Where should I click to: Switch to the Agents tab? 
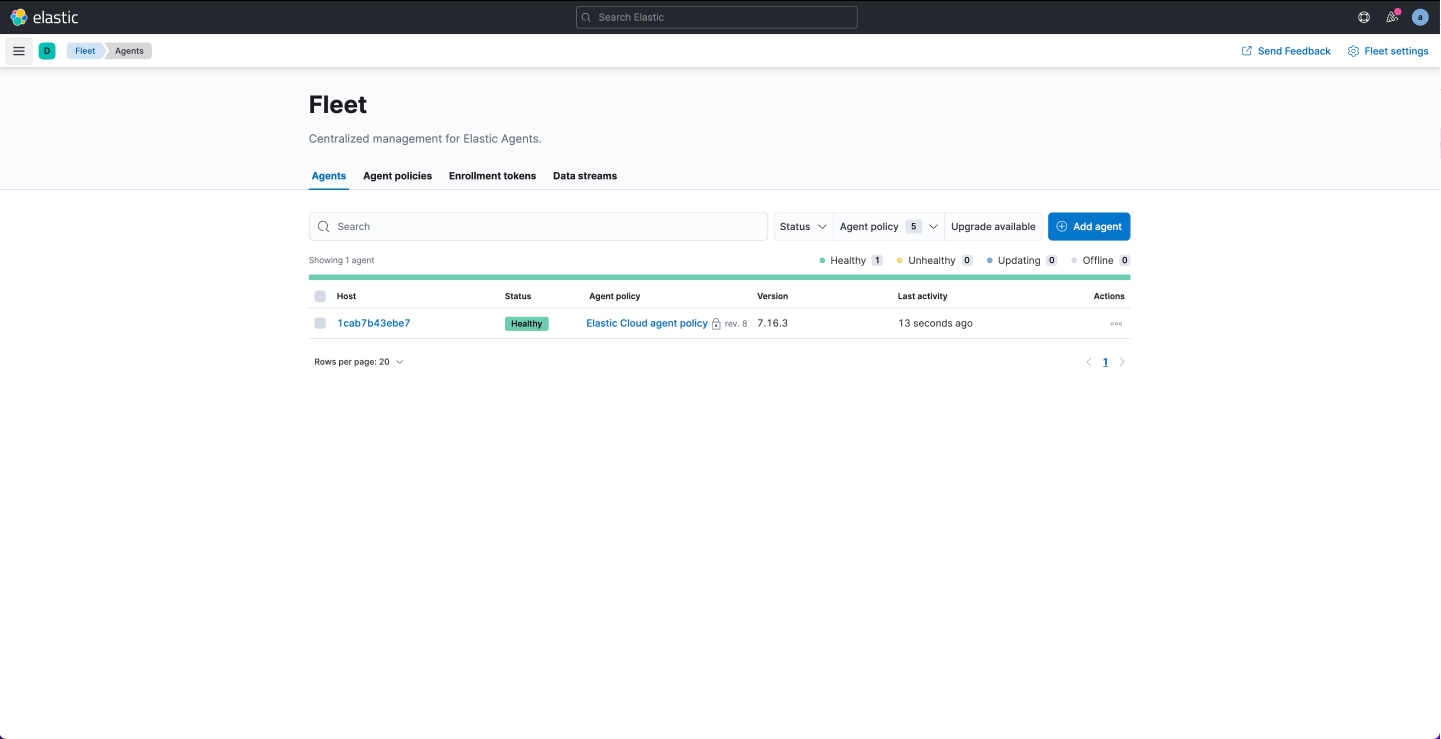(x=329, y=176)
